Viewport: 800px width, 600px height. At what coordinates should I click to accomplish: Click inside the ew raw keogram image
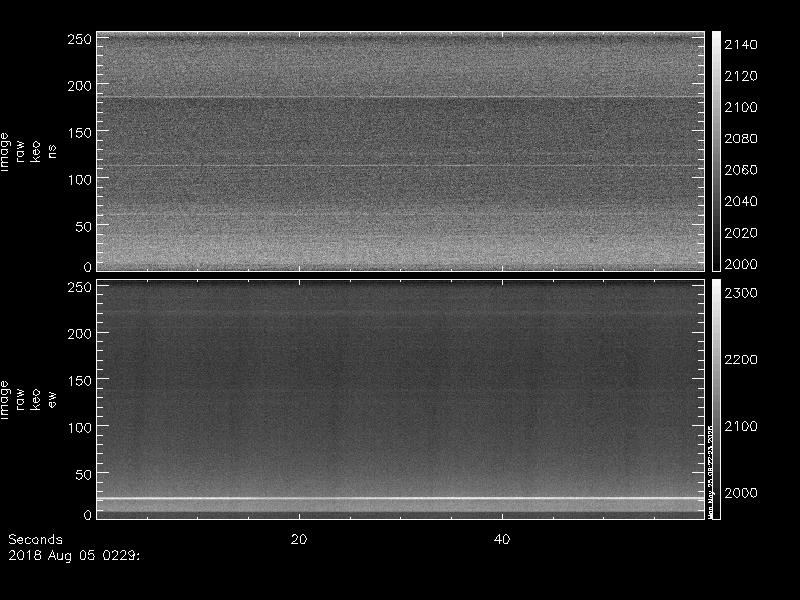pos(401,399)
